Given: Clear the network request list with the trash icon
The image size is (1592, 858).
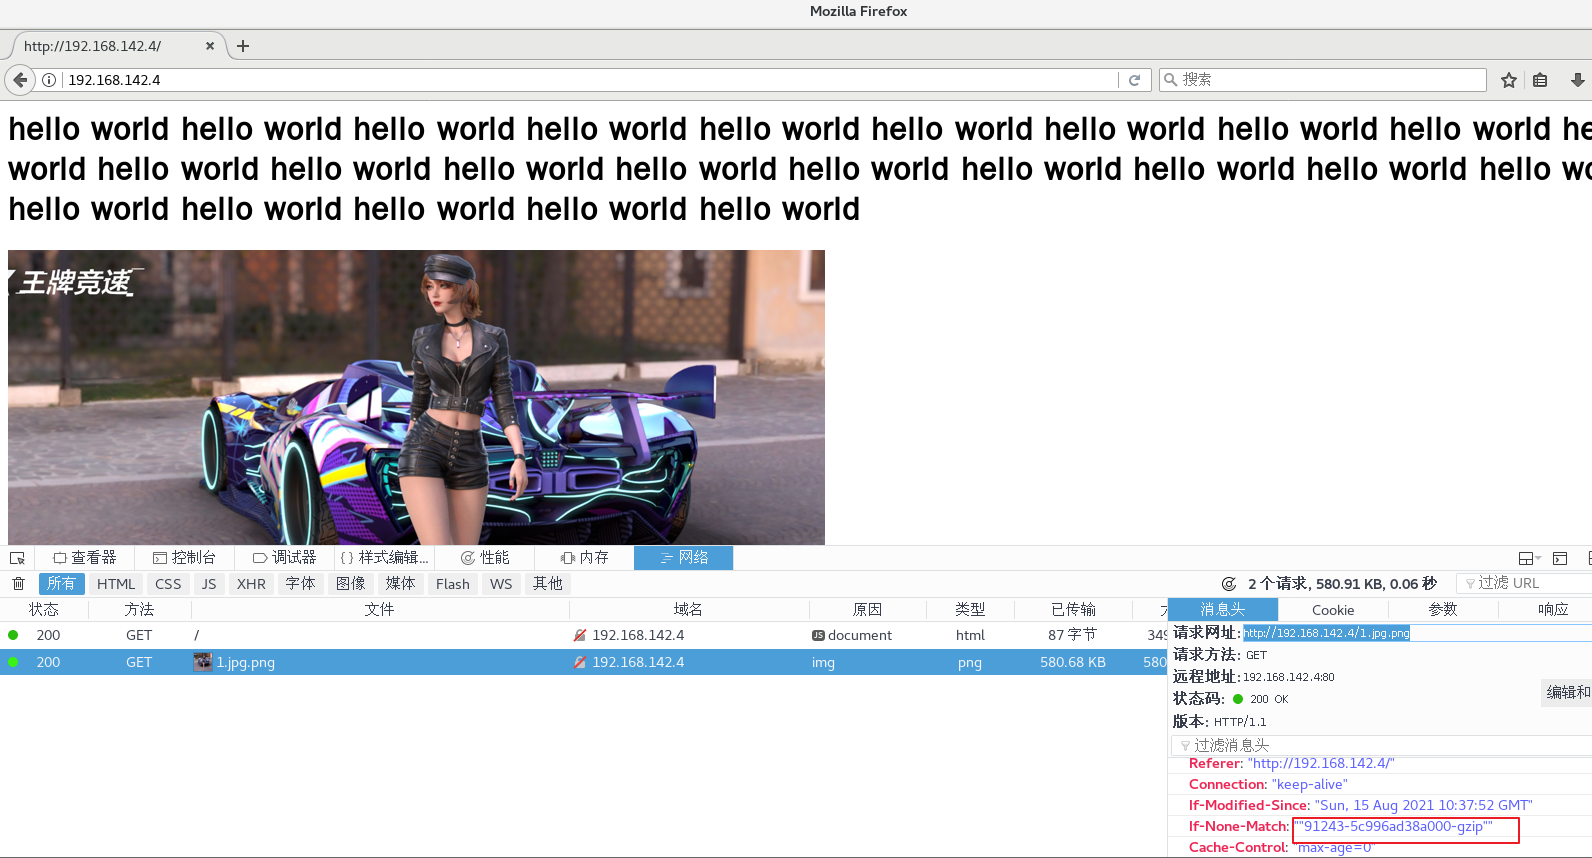Looking at the screenshot, I should point(18,584).
